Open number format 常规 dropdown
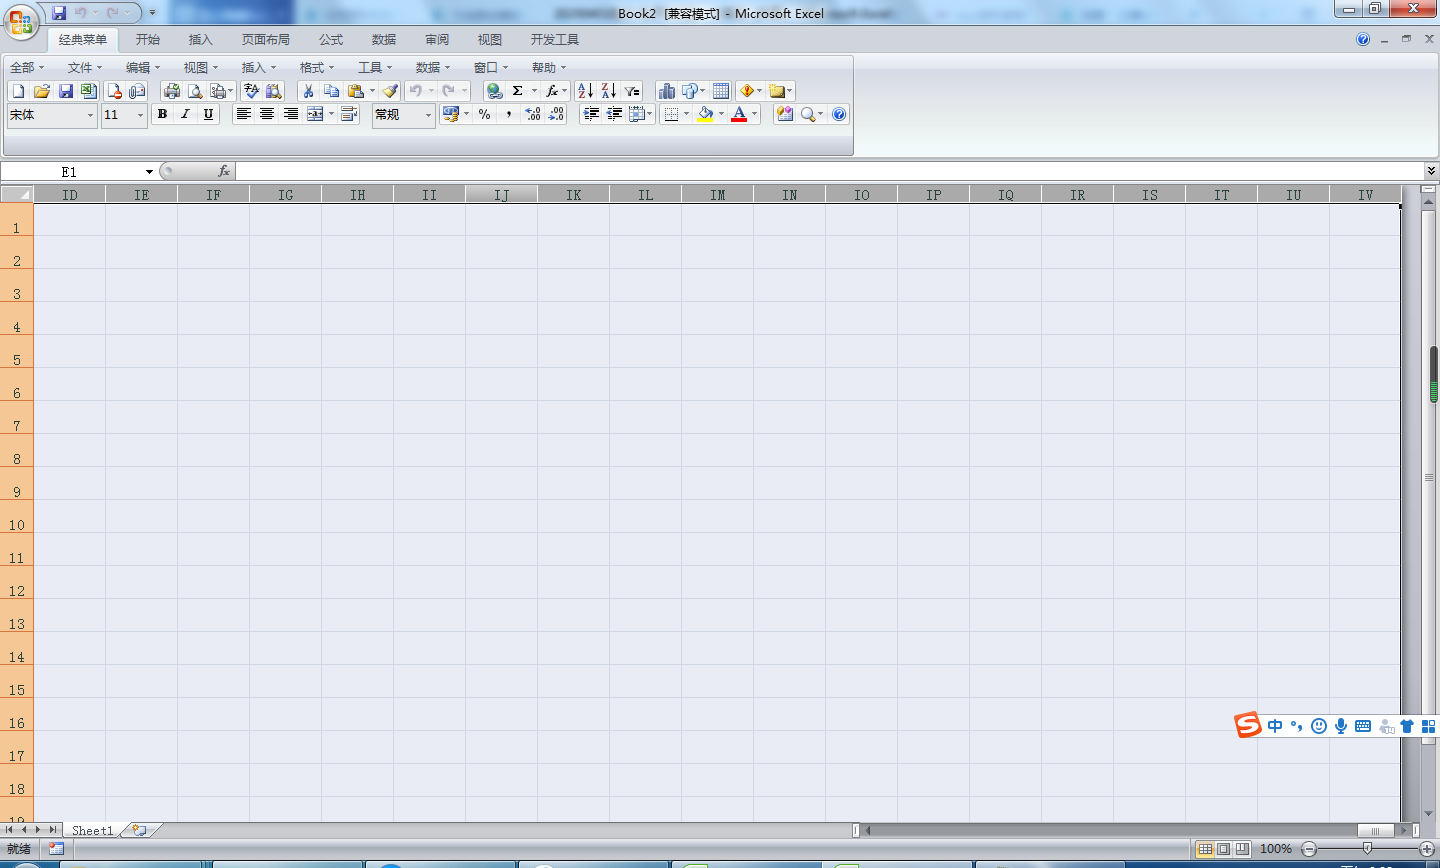This screenshot has height=868, width=1440. (x=428, y=115)
